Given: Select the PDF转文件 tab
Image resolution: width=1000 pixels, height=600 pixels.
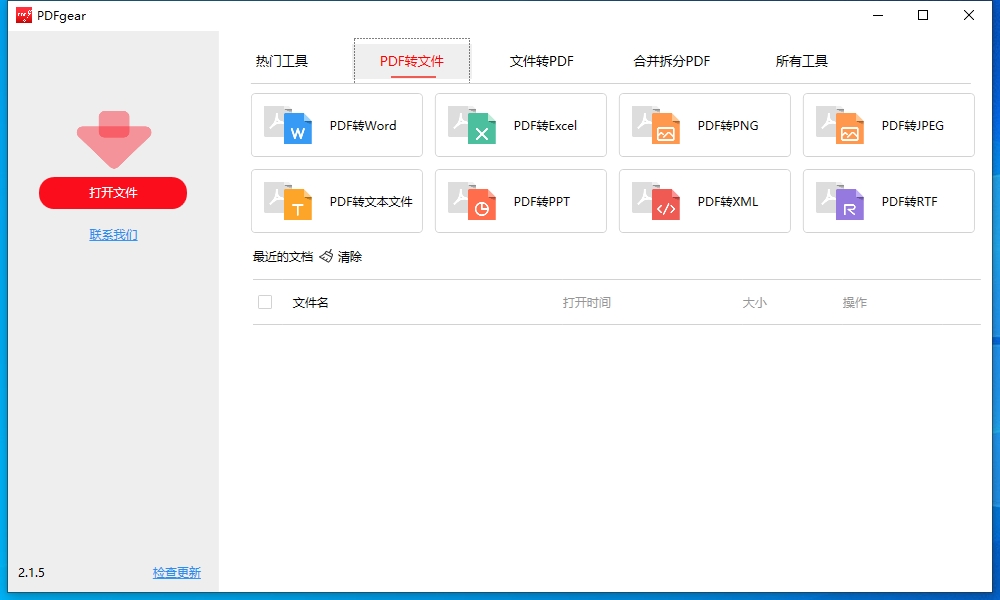Looking at the screenshot, I should [x=412, y=61].
